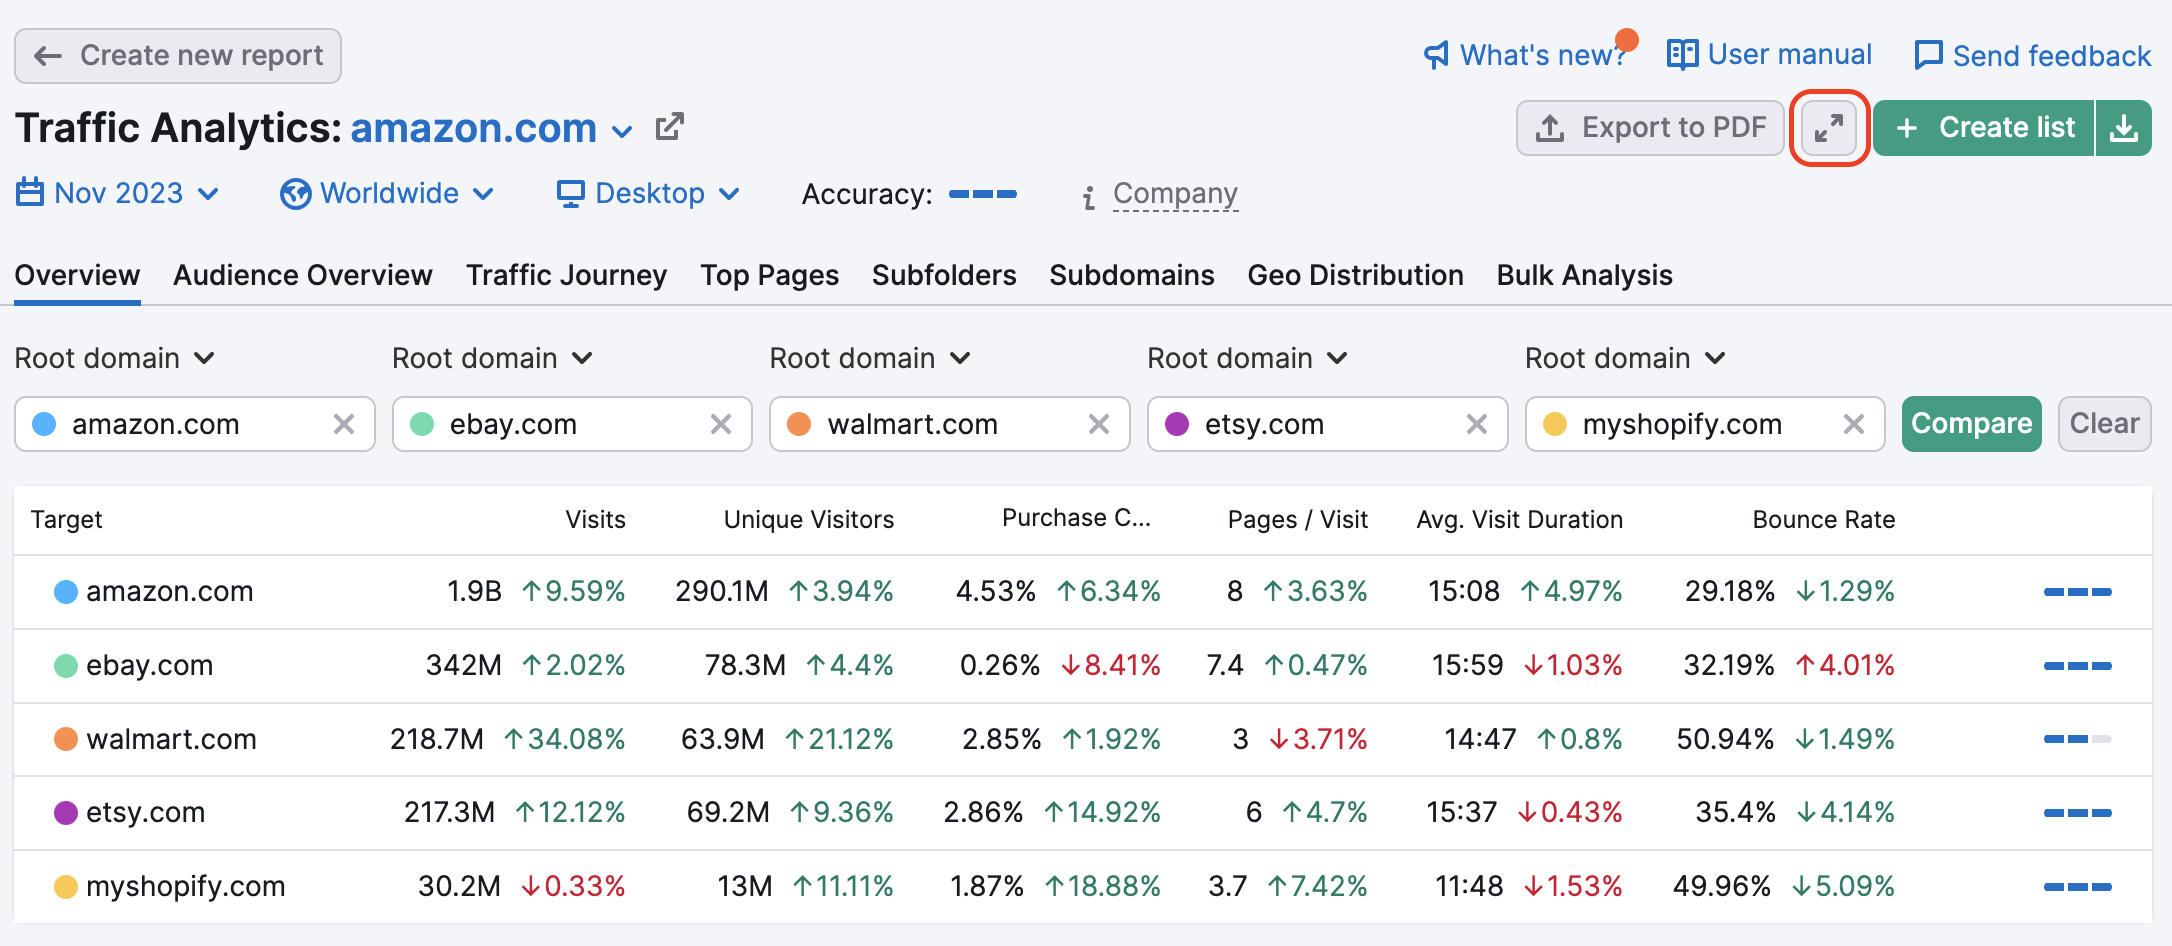Click ebay.com in the Target column
This screenshot has height=946, width=2172.
pos(150,666)
